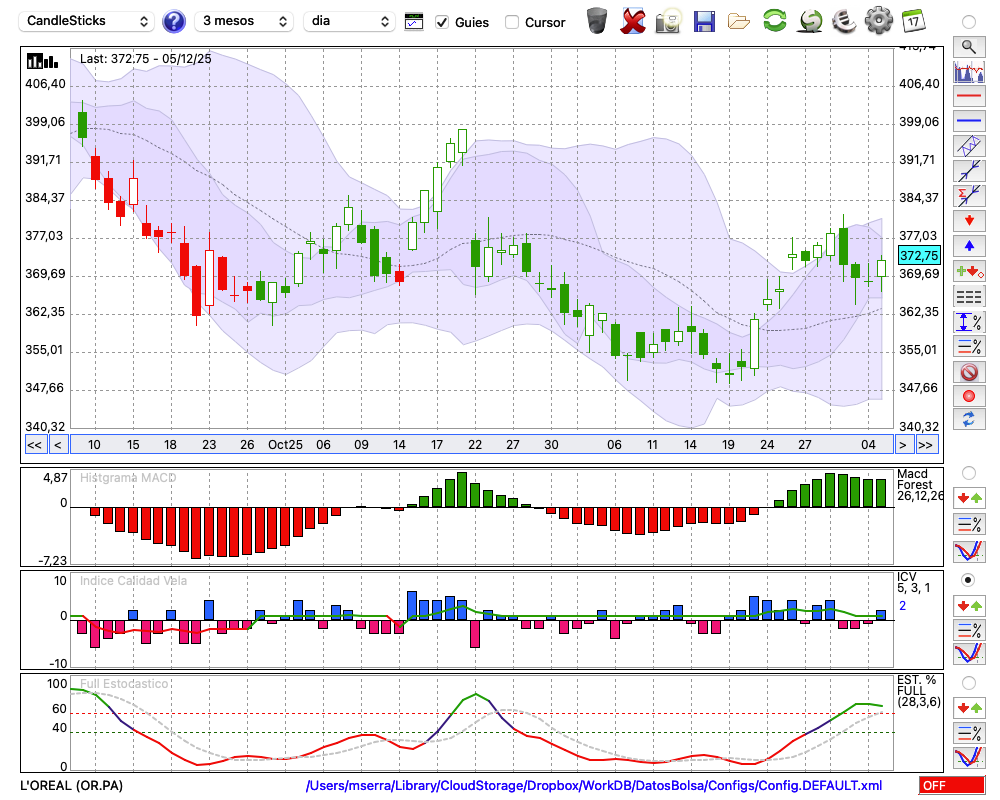
Task: Open the CandleSticks chart type dropdown
Action: point(88,21)
